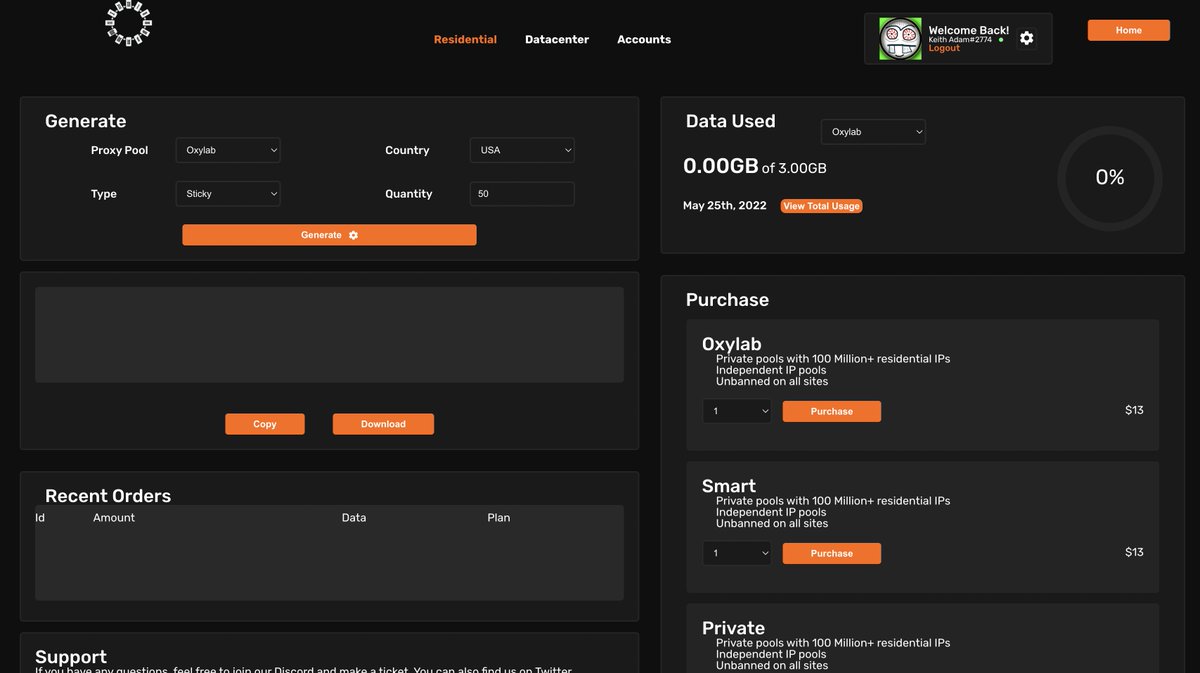Viewport: 1200px width, 673px height.
Task: Log out via Logout link
Action: (944, 48)
